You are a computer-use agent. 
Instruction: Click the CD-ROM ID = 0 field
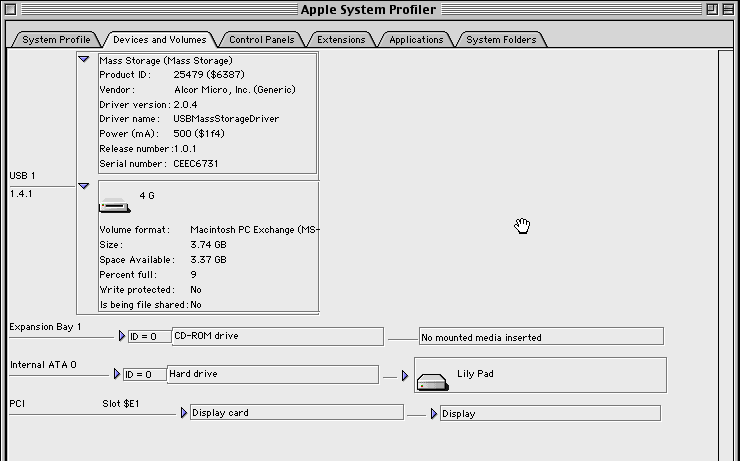pyautogui.click(x=150, y=336)
